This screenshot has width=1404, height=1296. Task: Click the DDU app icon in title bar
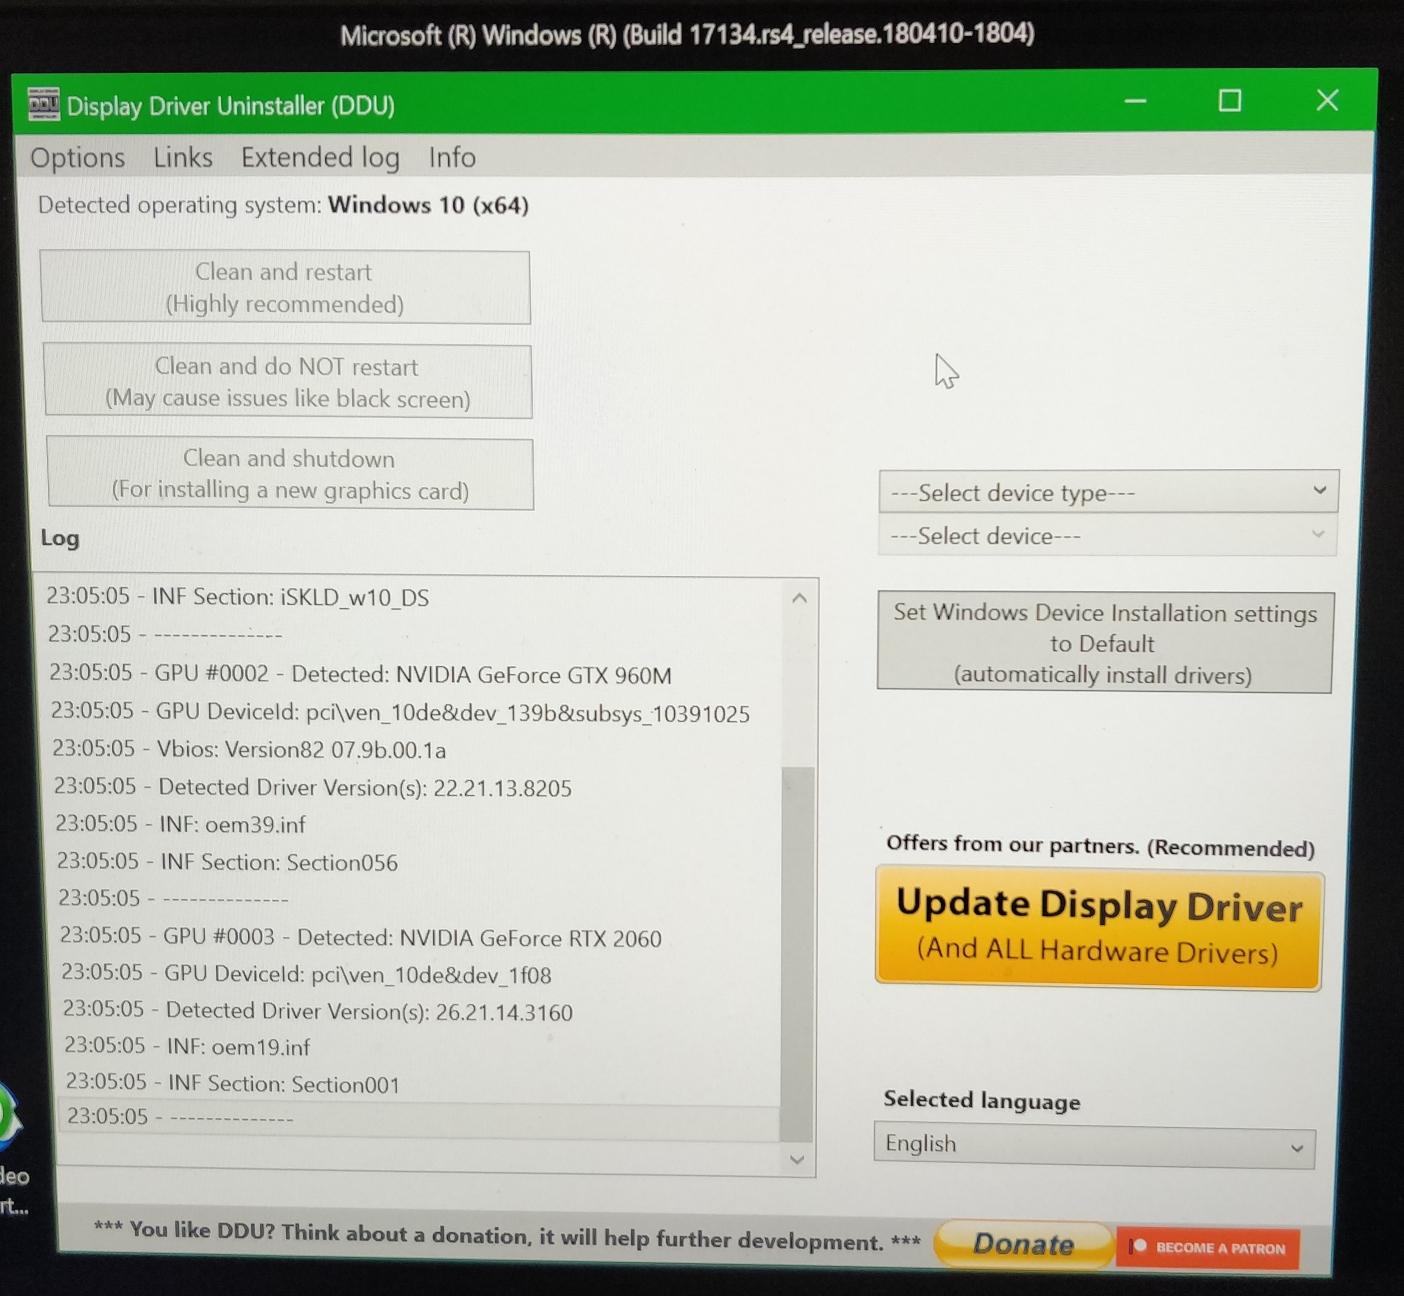pyautogui.click(x=44, y=103)
